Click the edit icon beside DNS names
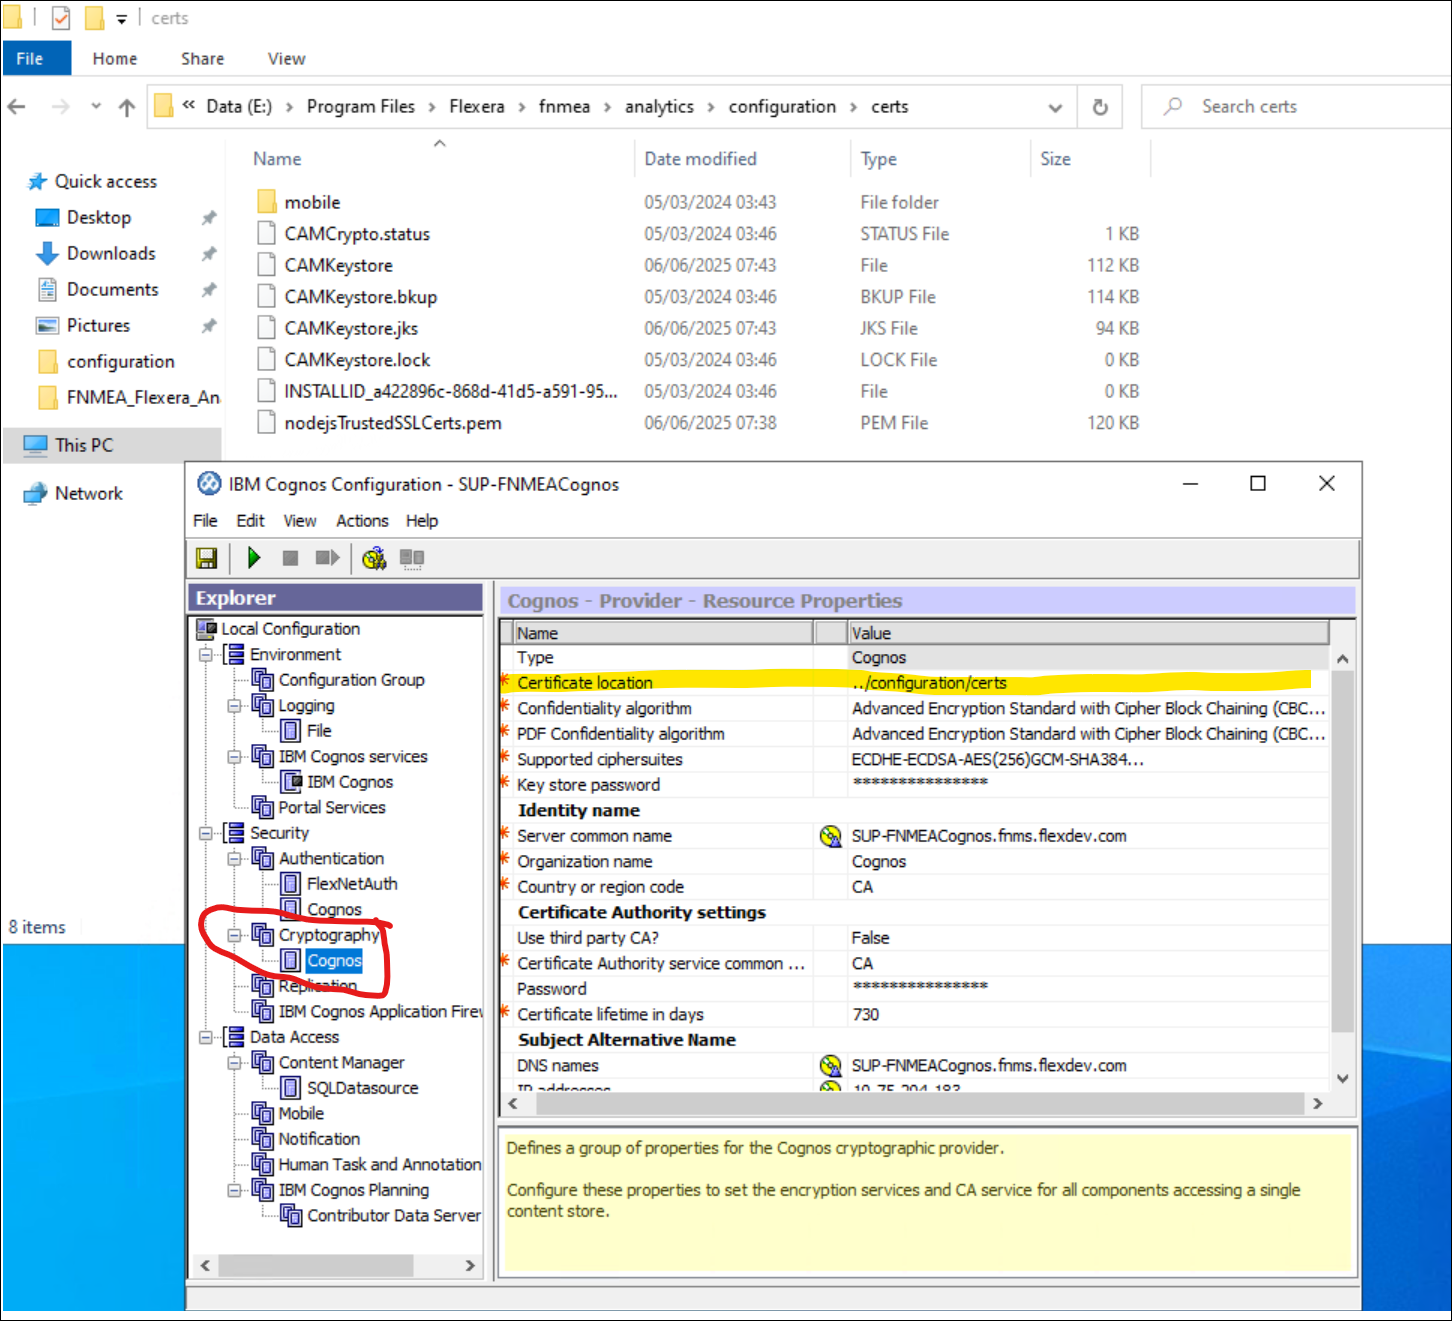Viewport: 1452px width, 1321px height. tap(830, 1066)
